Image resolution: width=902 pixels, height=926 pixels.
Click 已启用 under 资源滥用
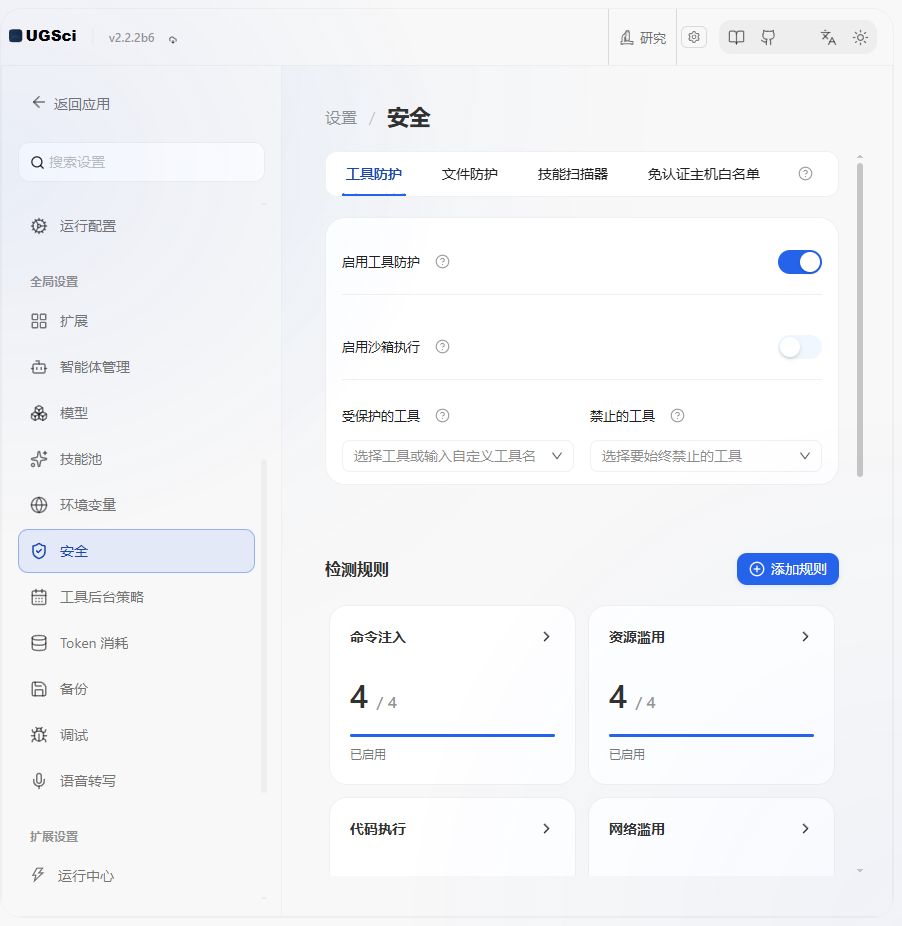[x=627, y=754]
